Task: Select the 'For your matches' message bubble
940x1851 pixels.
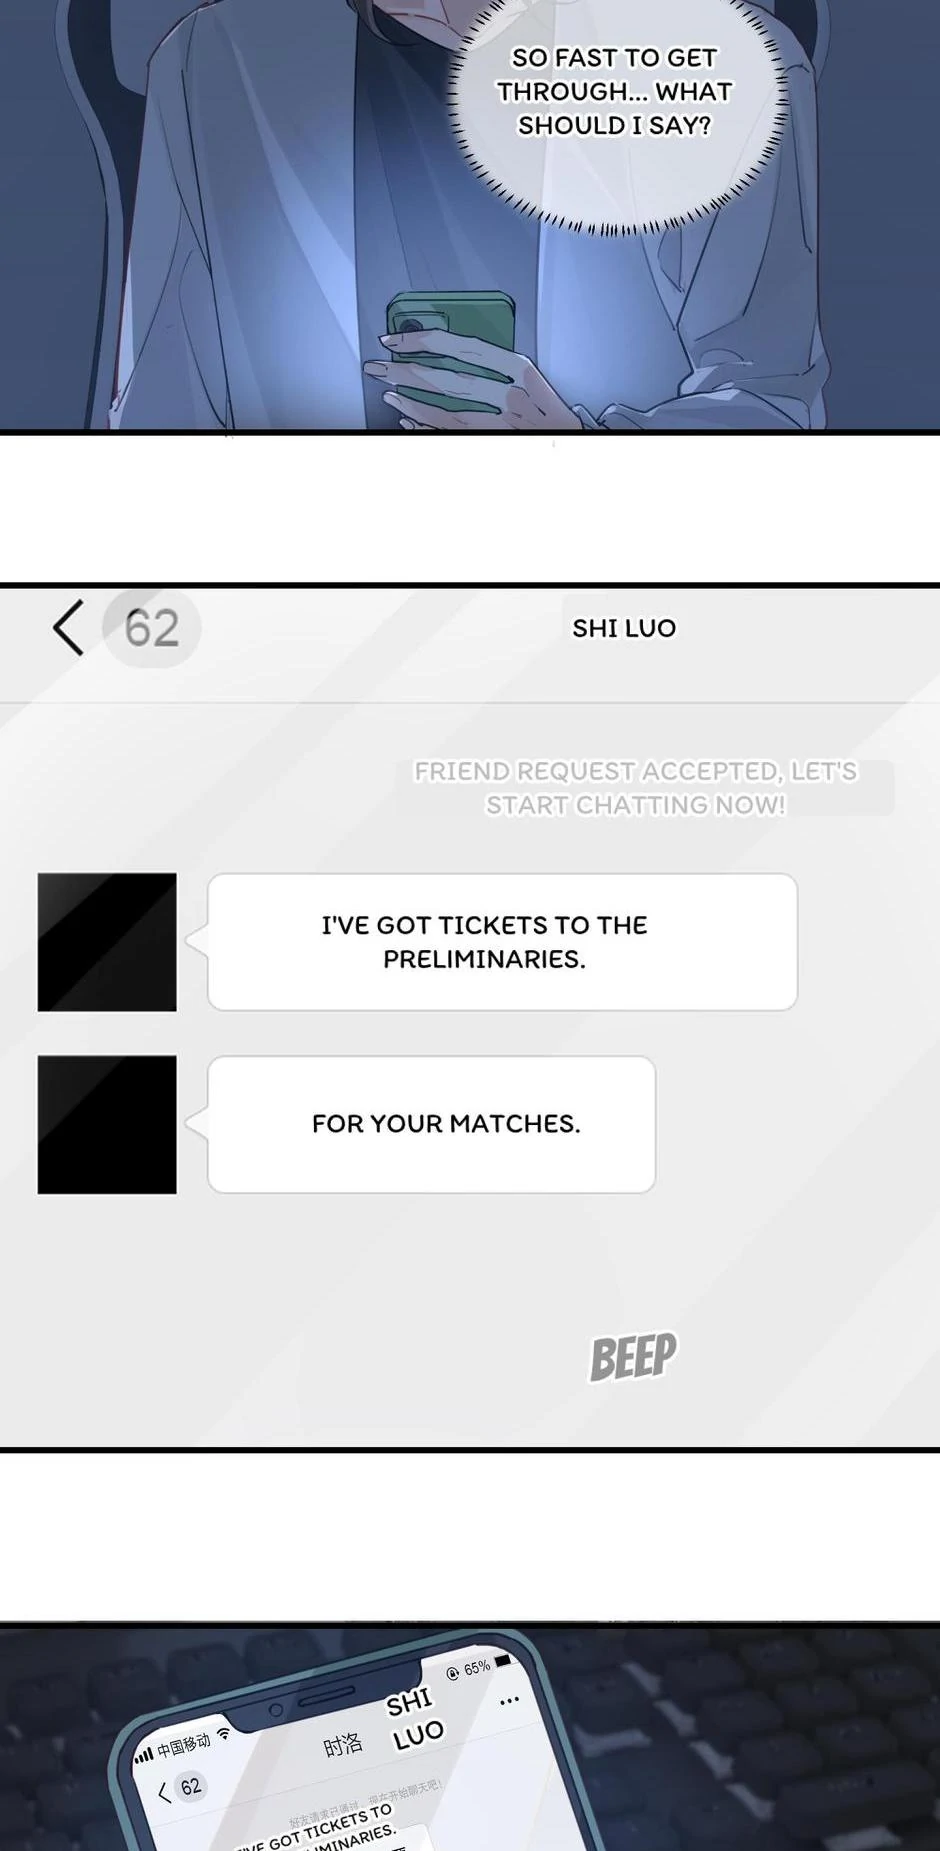Action: tap(431, 1124)
